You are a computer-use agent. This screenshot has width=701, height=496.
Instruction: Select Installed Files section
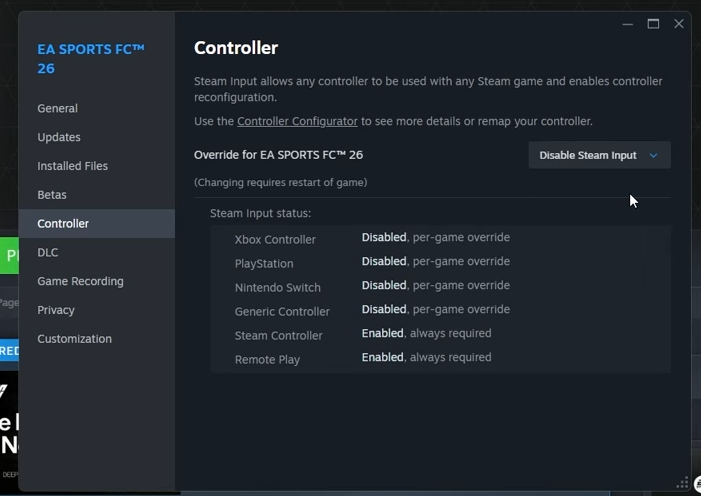pyautogui.click(x=72, y=166)
